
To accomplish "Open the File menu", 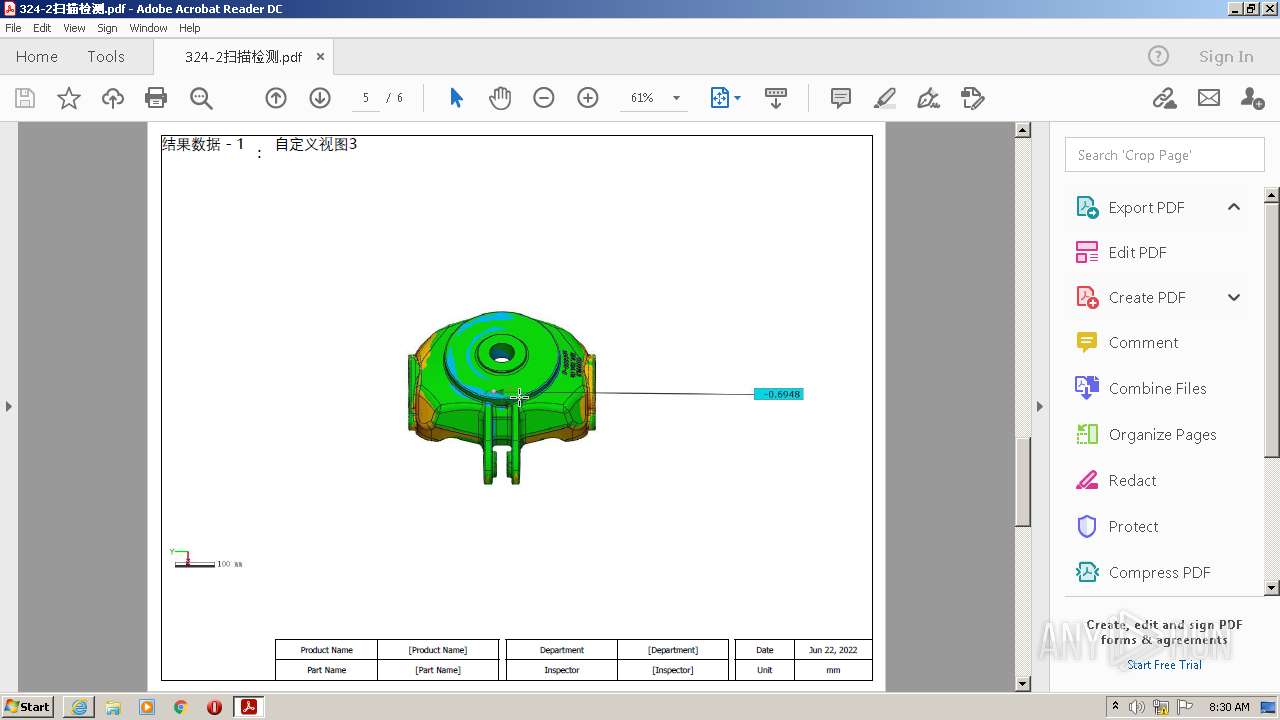I will pyautogui.click(x=13, y=28).
